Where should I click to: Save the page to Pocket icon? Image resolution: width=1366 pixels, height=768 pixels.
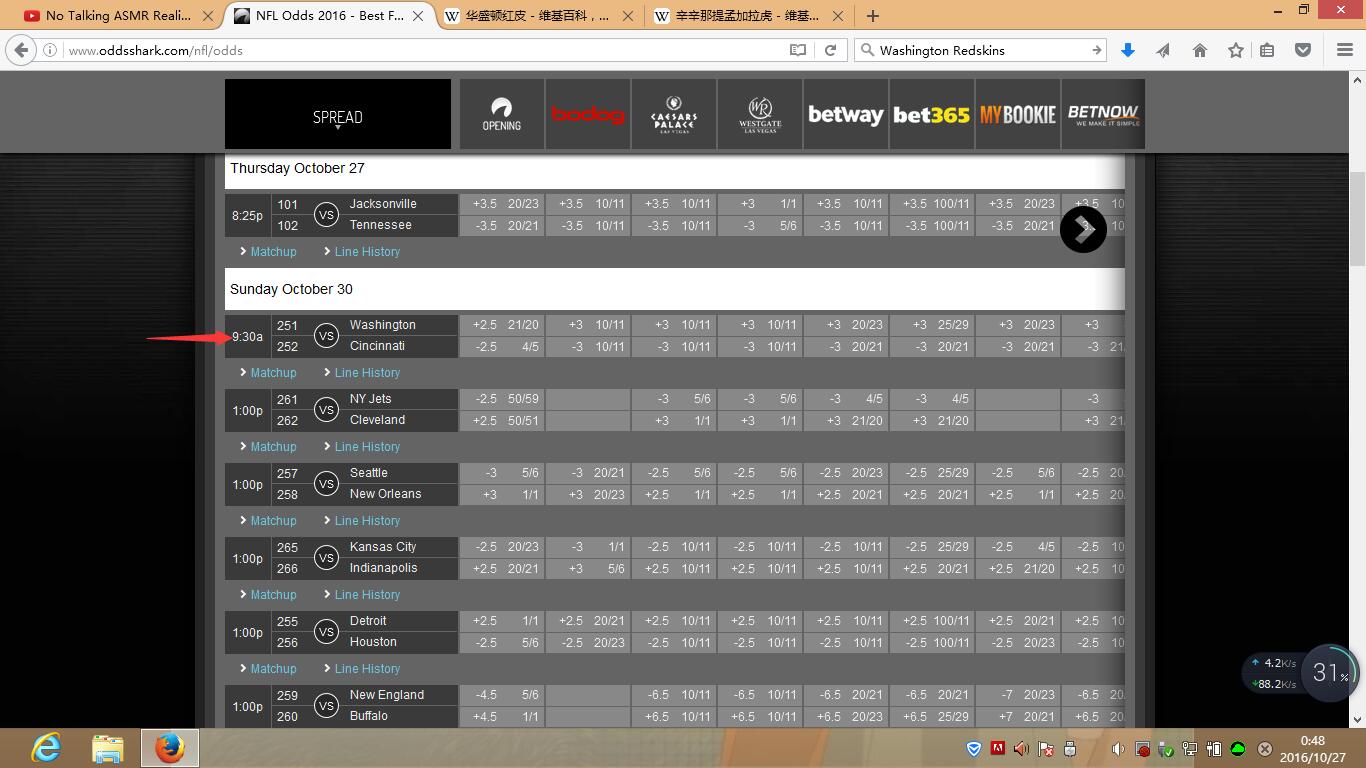(1302, 50)
